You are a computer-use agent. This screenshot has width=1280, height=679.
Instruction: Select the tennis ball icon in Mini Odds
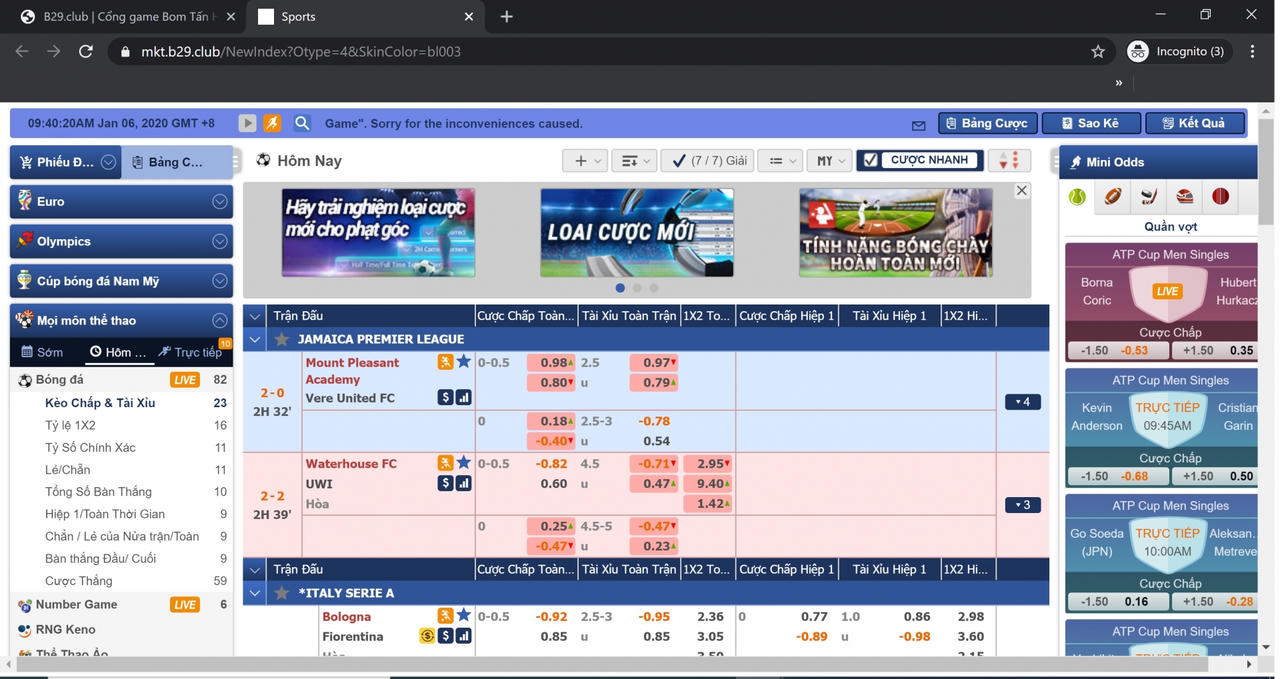click(1077, 196)
